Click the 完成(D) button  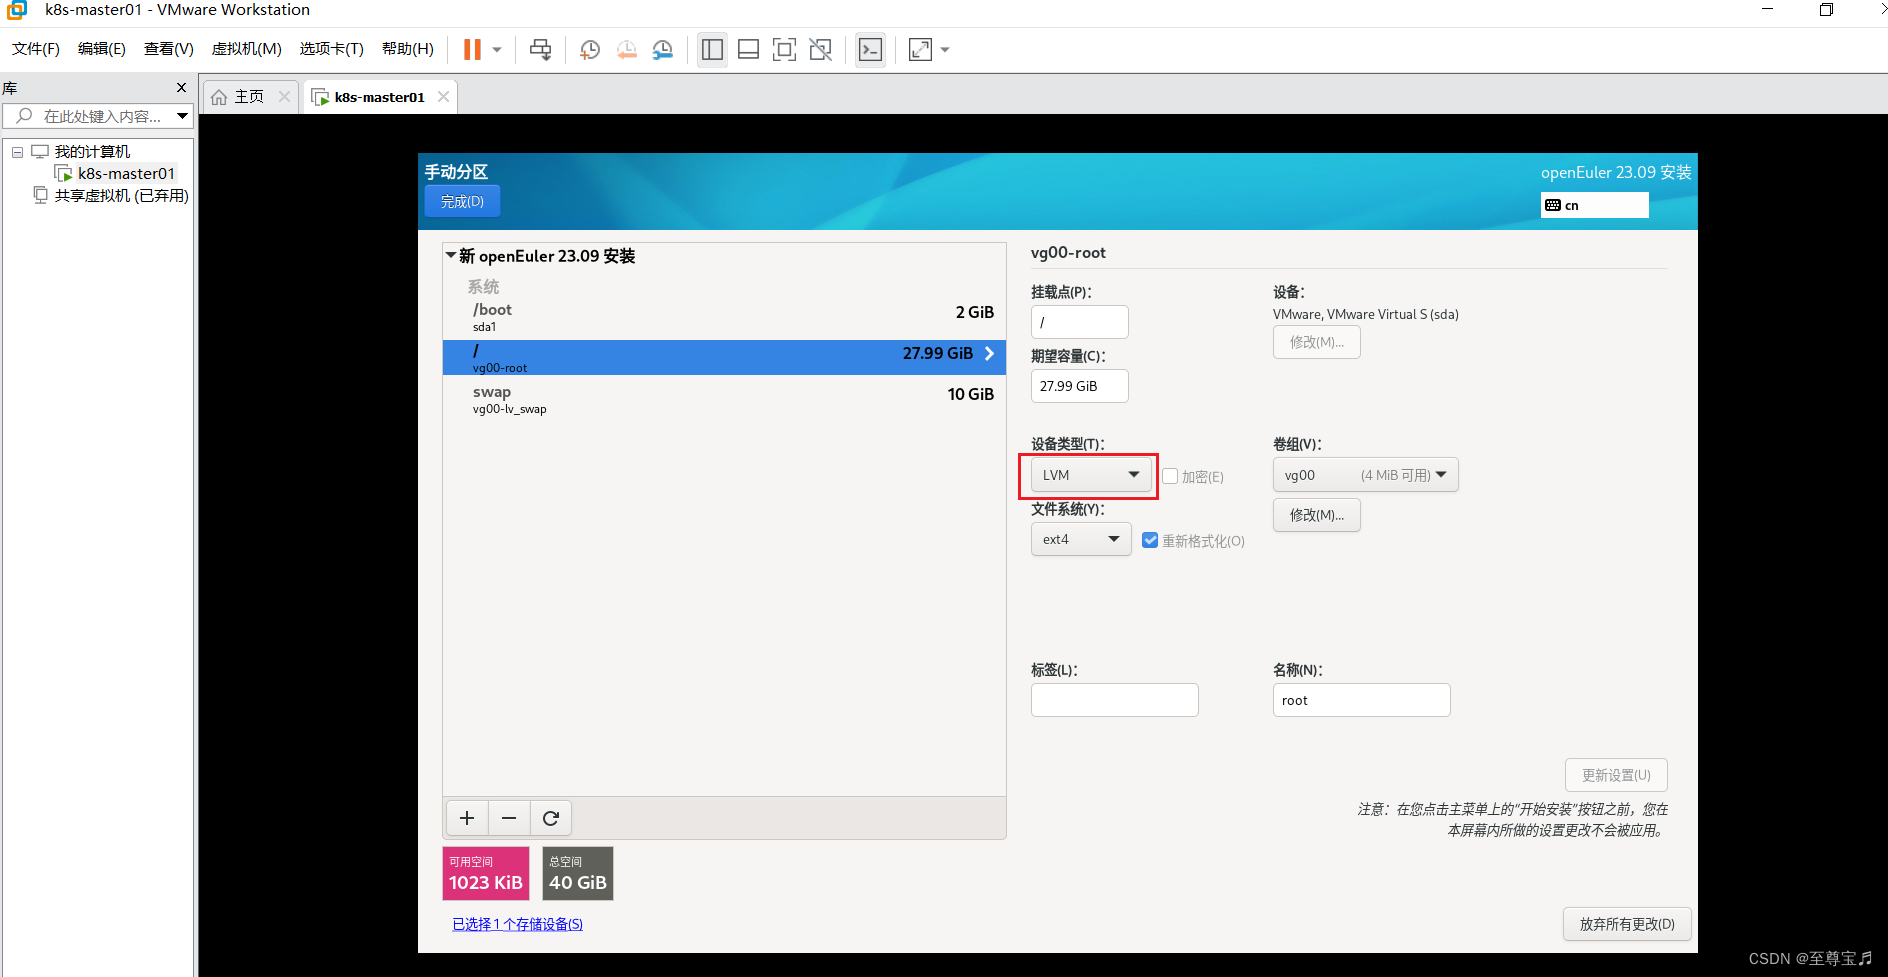pyautogui.click(x=462, y=200)
